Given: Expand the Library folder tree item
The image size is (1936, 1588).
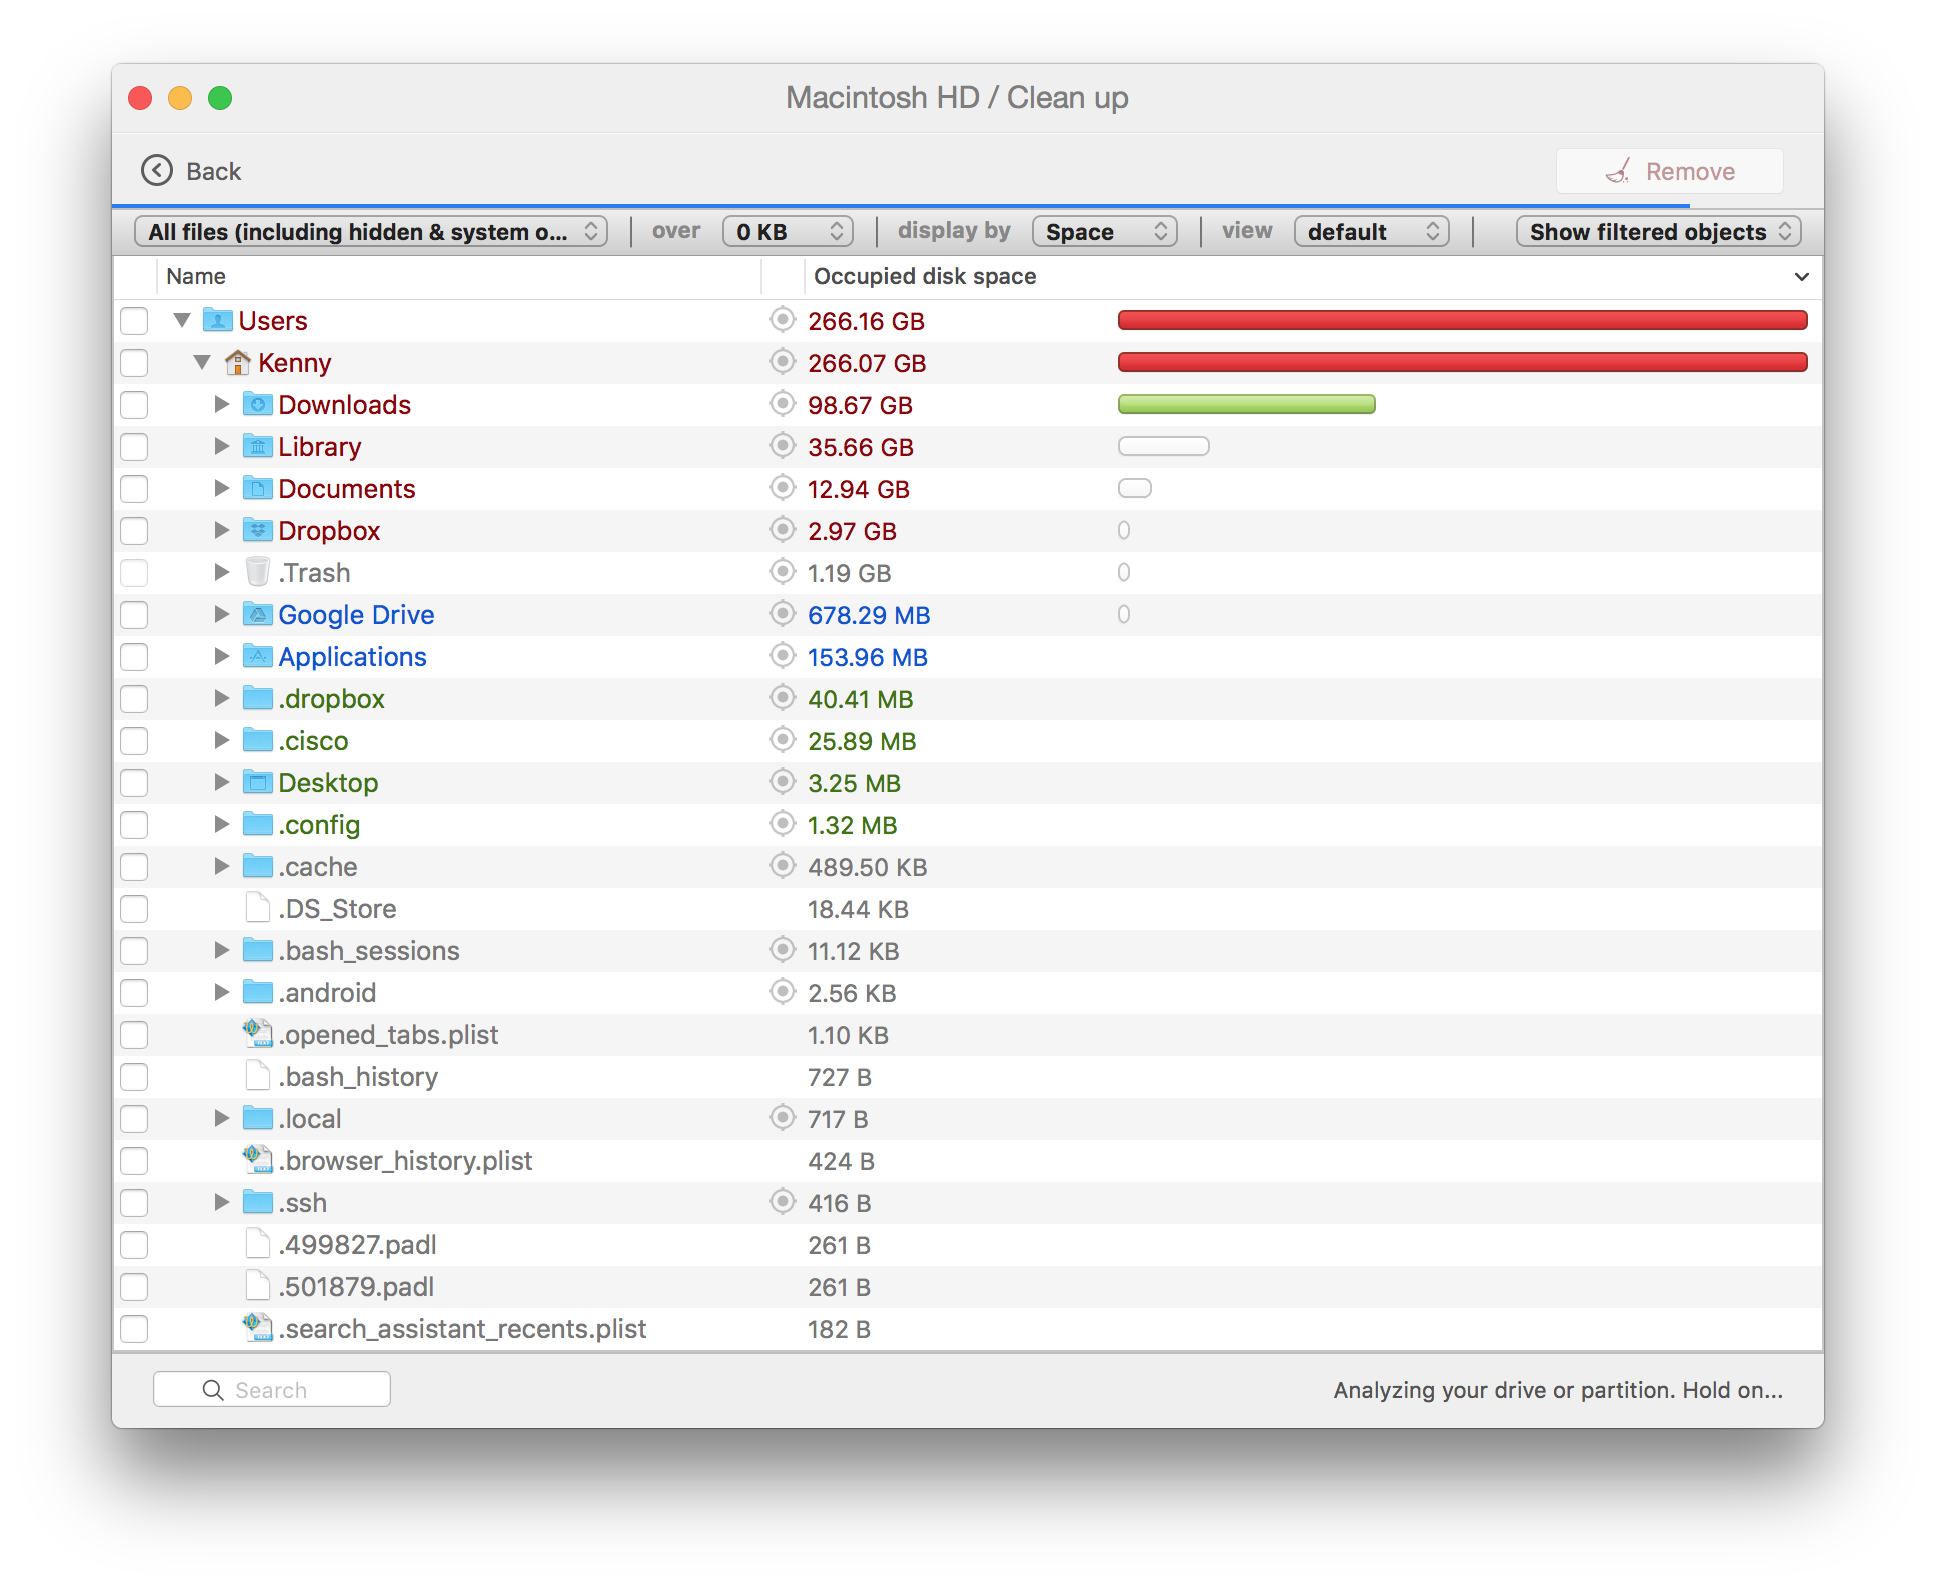Looking at the screenshot, I should pos(225,447).
